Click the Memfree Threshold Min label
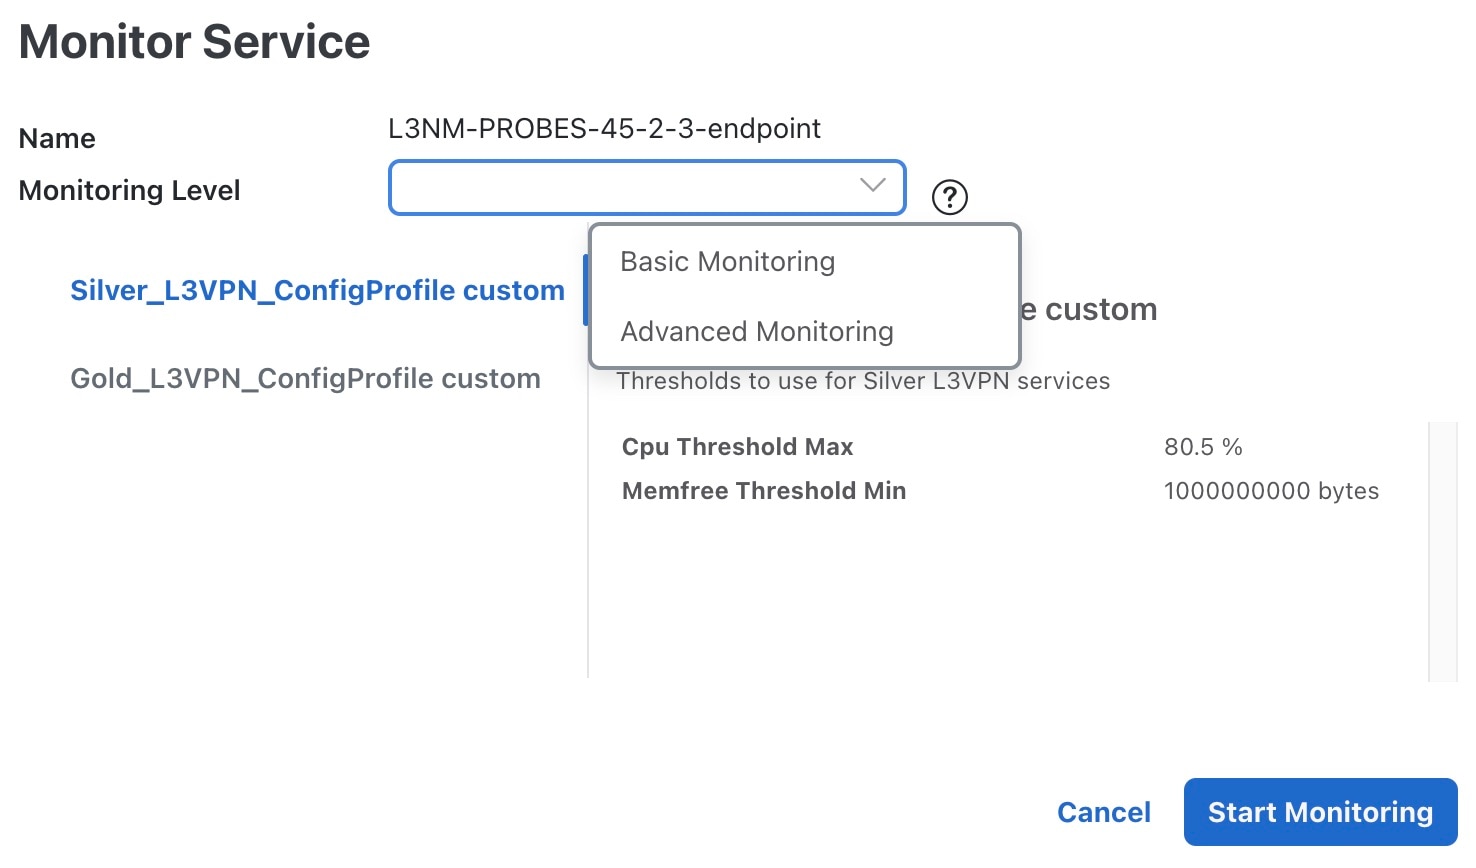The width and height of the screenshot is (1476, 868). [x=763, y=491]
